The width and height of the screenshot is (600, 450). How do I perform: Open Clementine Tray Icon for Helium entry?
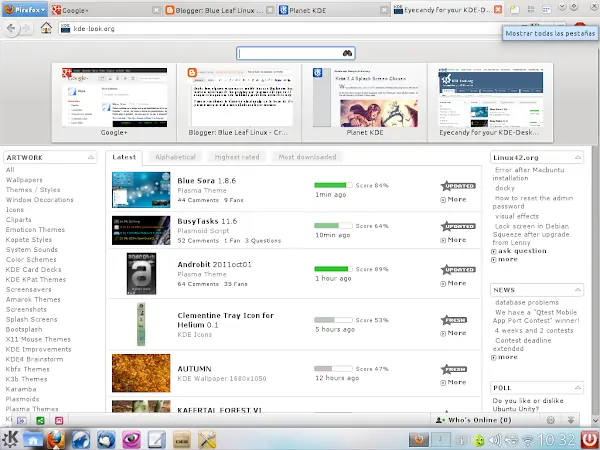tap(225, 320)
